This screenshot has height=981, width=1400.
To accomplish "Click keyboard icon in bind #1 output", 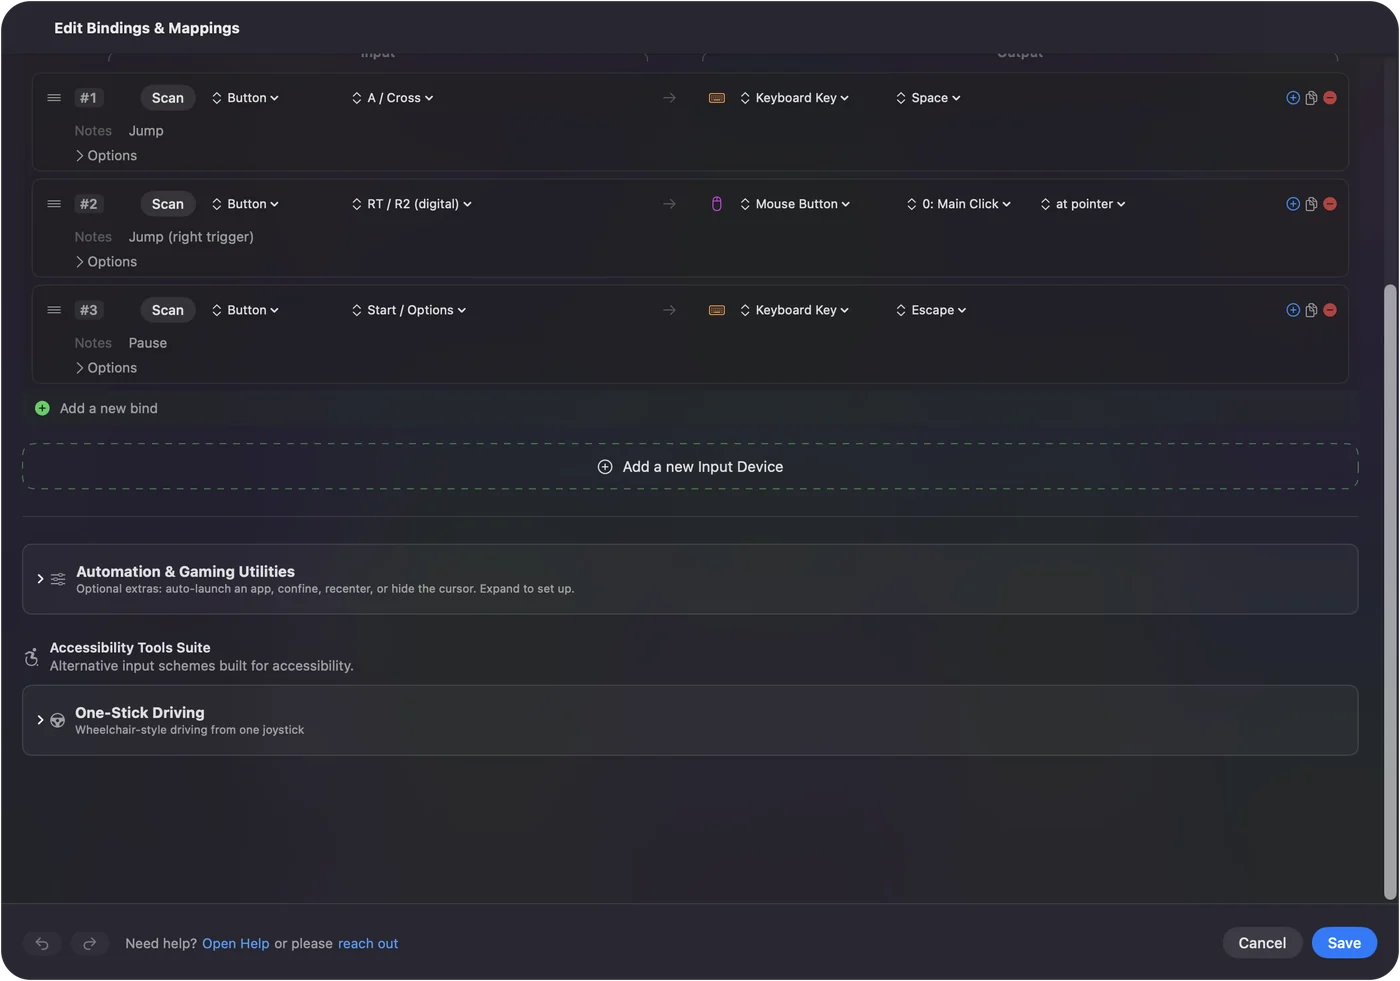I will [716, 98].
